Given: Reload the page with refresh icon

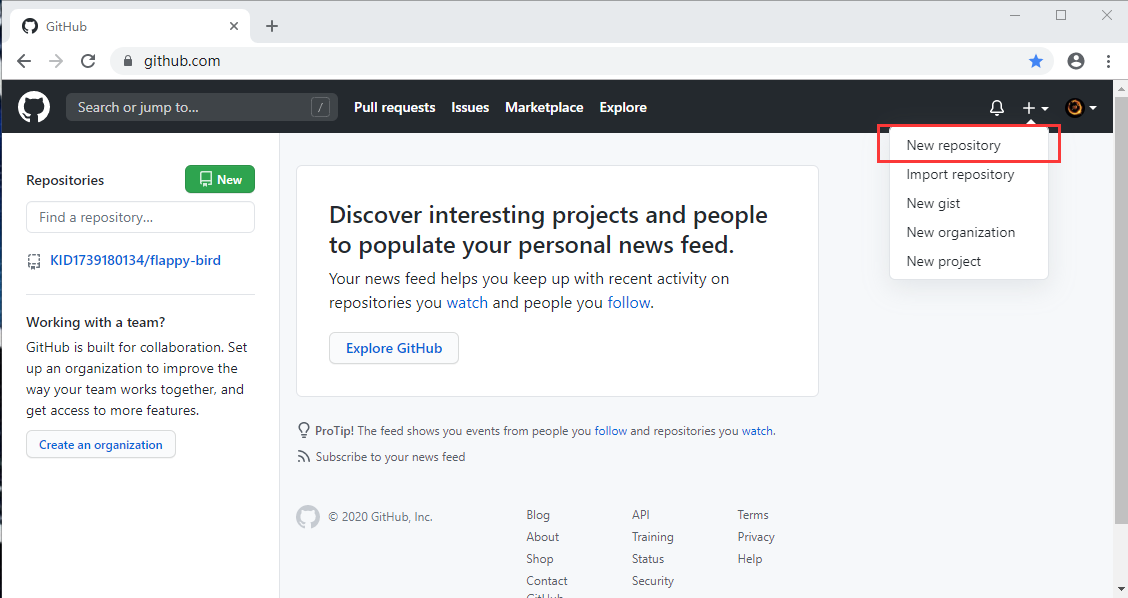Looking at the screenshot, I should click(x=88, y=61).
